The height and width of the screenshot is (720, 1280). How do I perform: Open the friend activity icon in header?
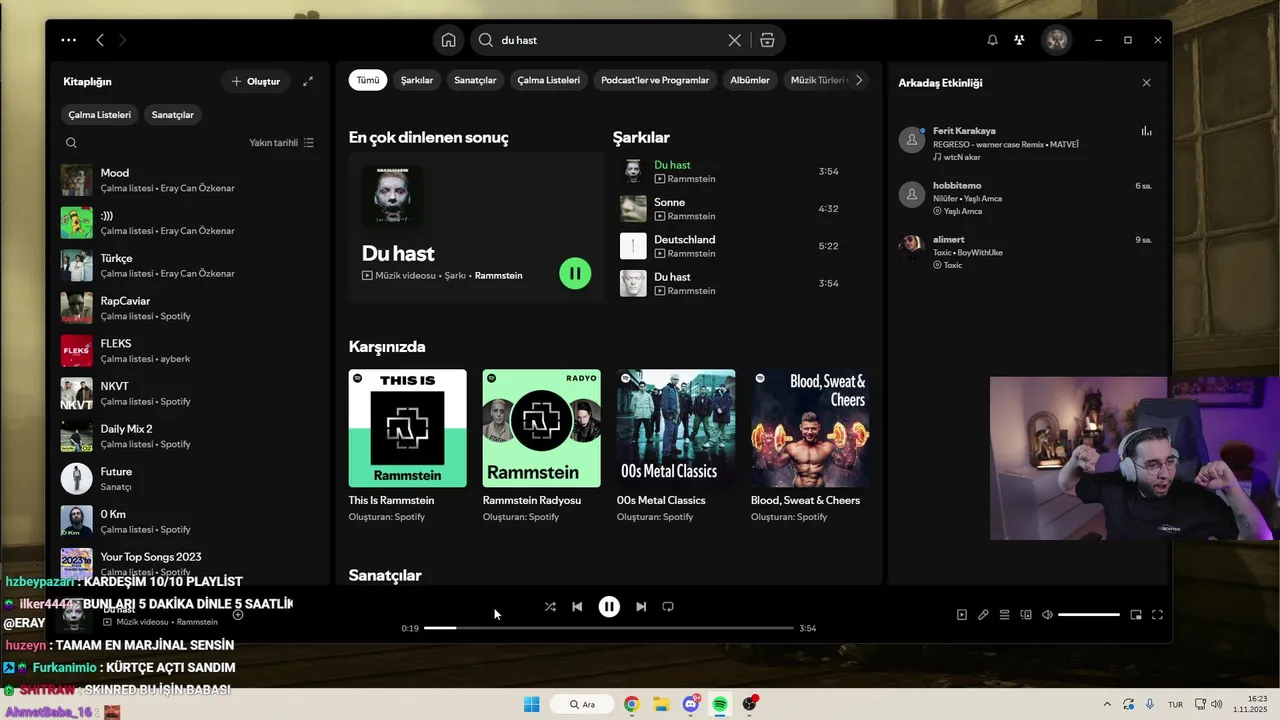1019,40
